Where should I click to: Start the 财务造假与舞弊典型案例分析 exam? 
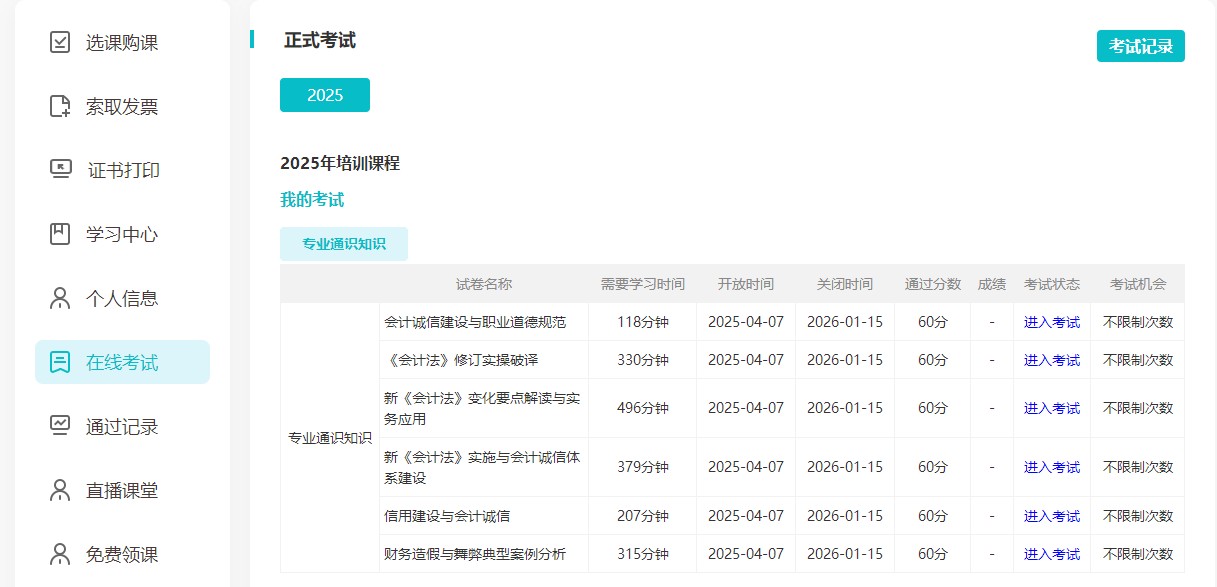pyautogui.click(x=1051, y=553)
